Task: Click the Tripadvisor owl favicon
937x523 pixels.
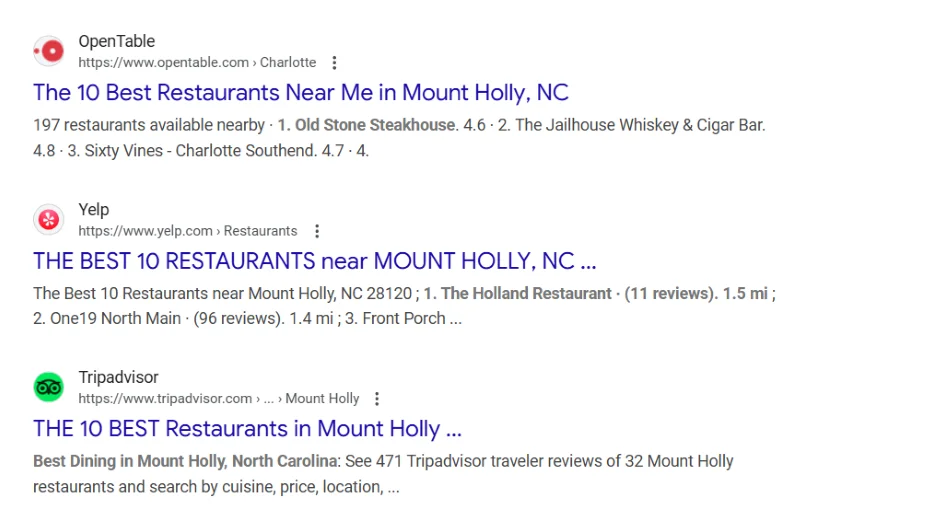Action: click(48, 387)
